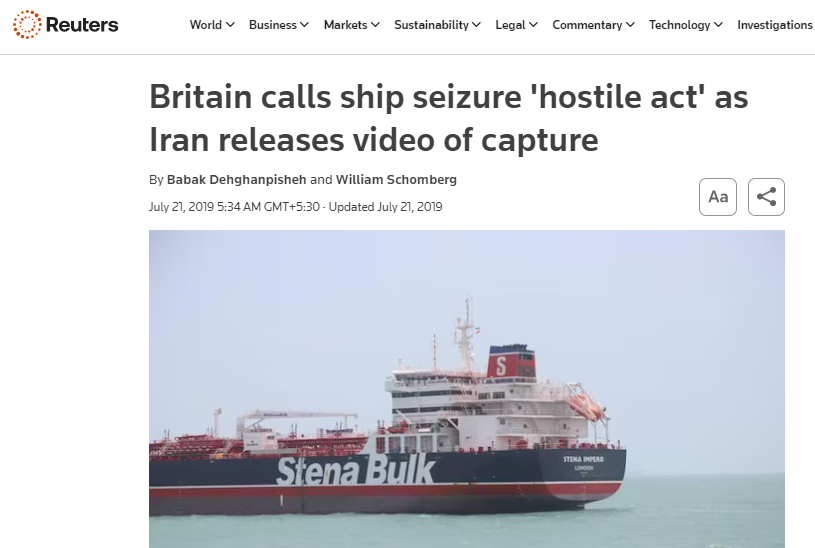Open the Sustainability menu
The image size is (815, 548).
[437, 25]
